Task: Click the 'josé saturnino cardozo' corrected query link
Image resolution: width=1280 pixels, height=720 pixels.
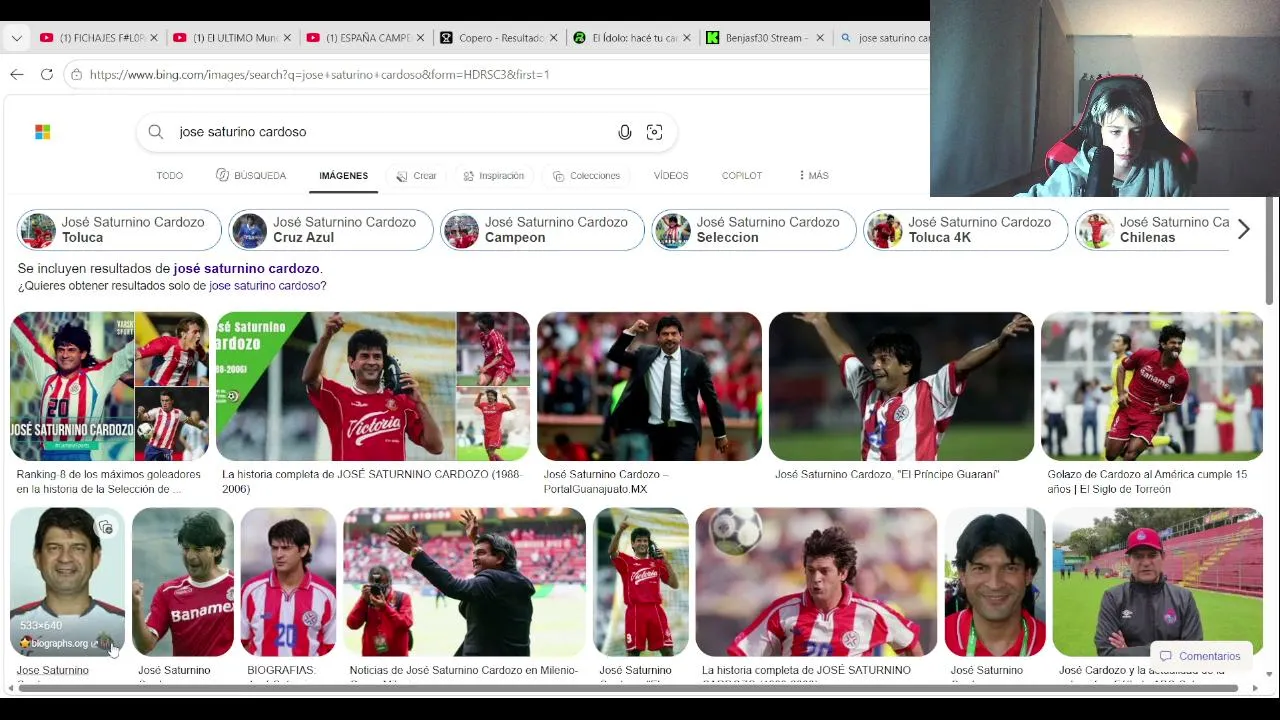Action: [246, 269]
